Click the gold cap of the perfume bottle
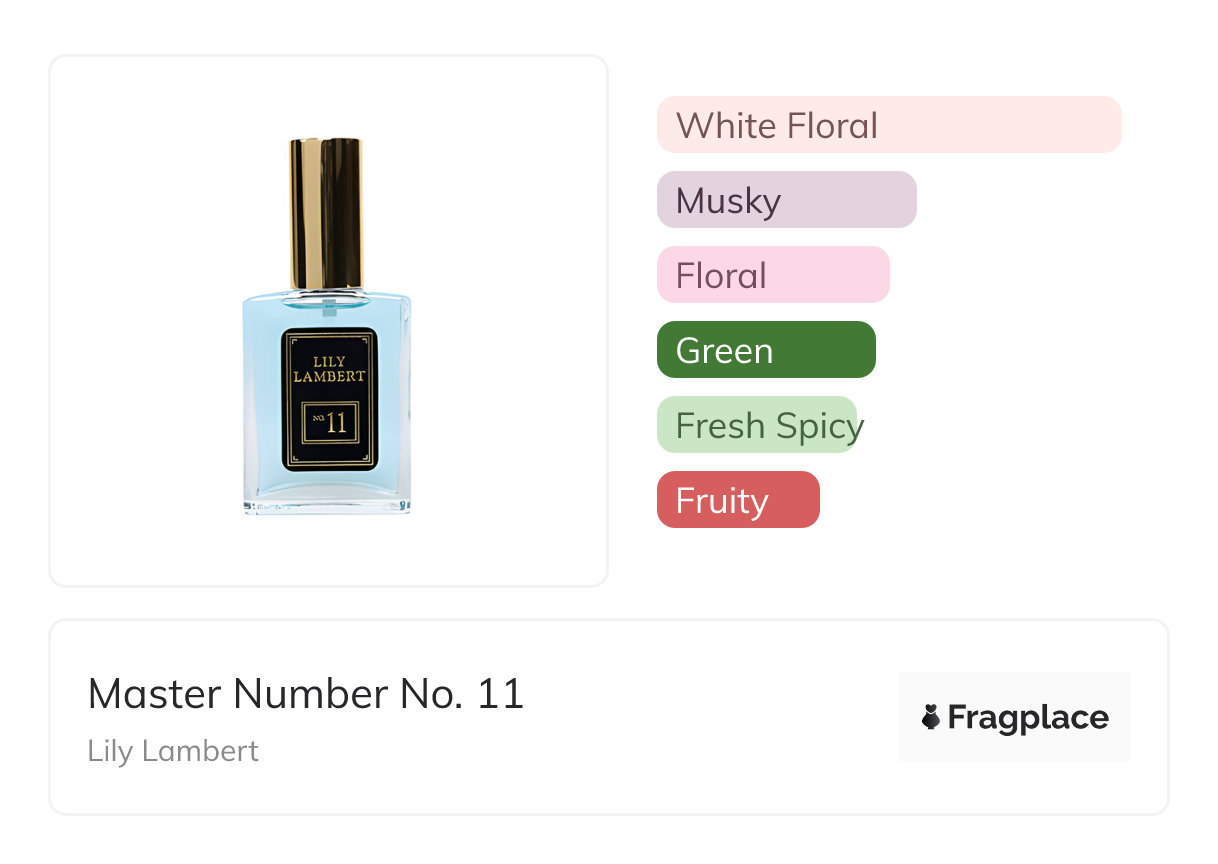 (326, 210)
